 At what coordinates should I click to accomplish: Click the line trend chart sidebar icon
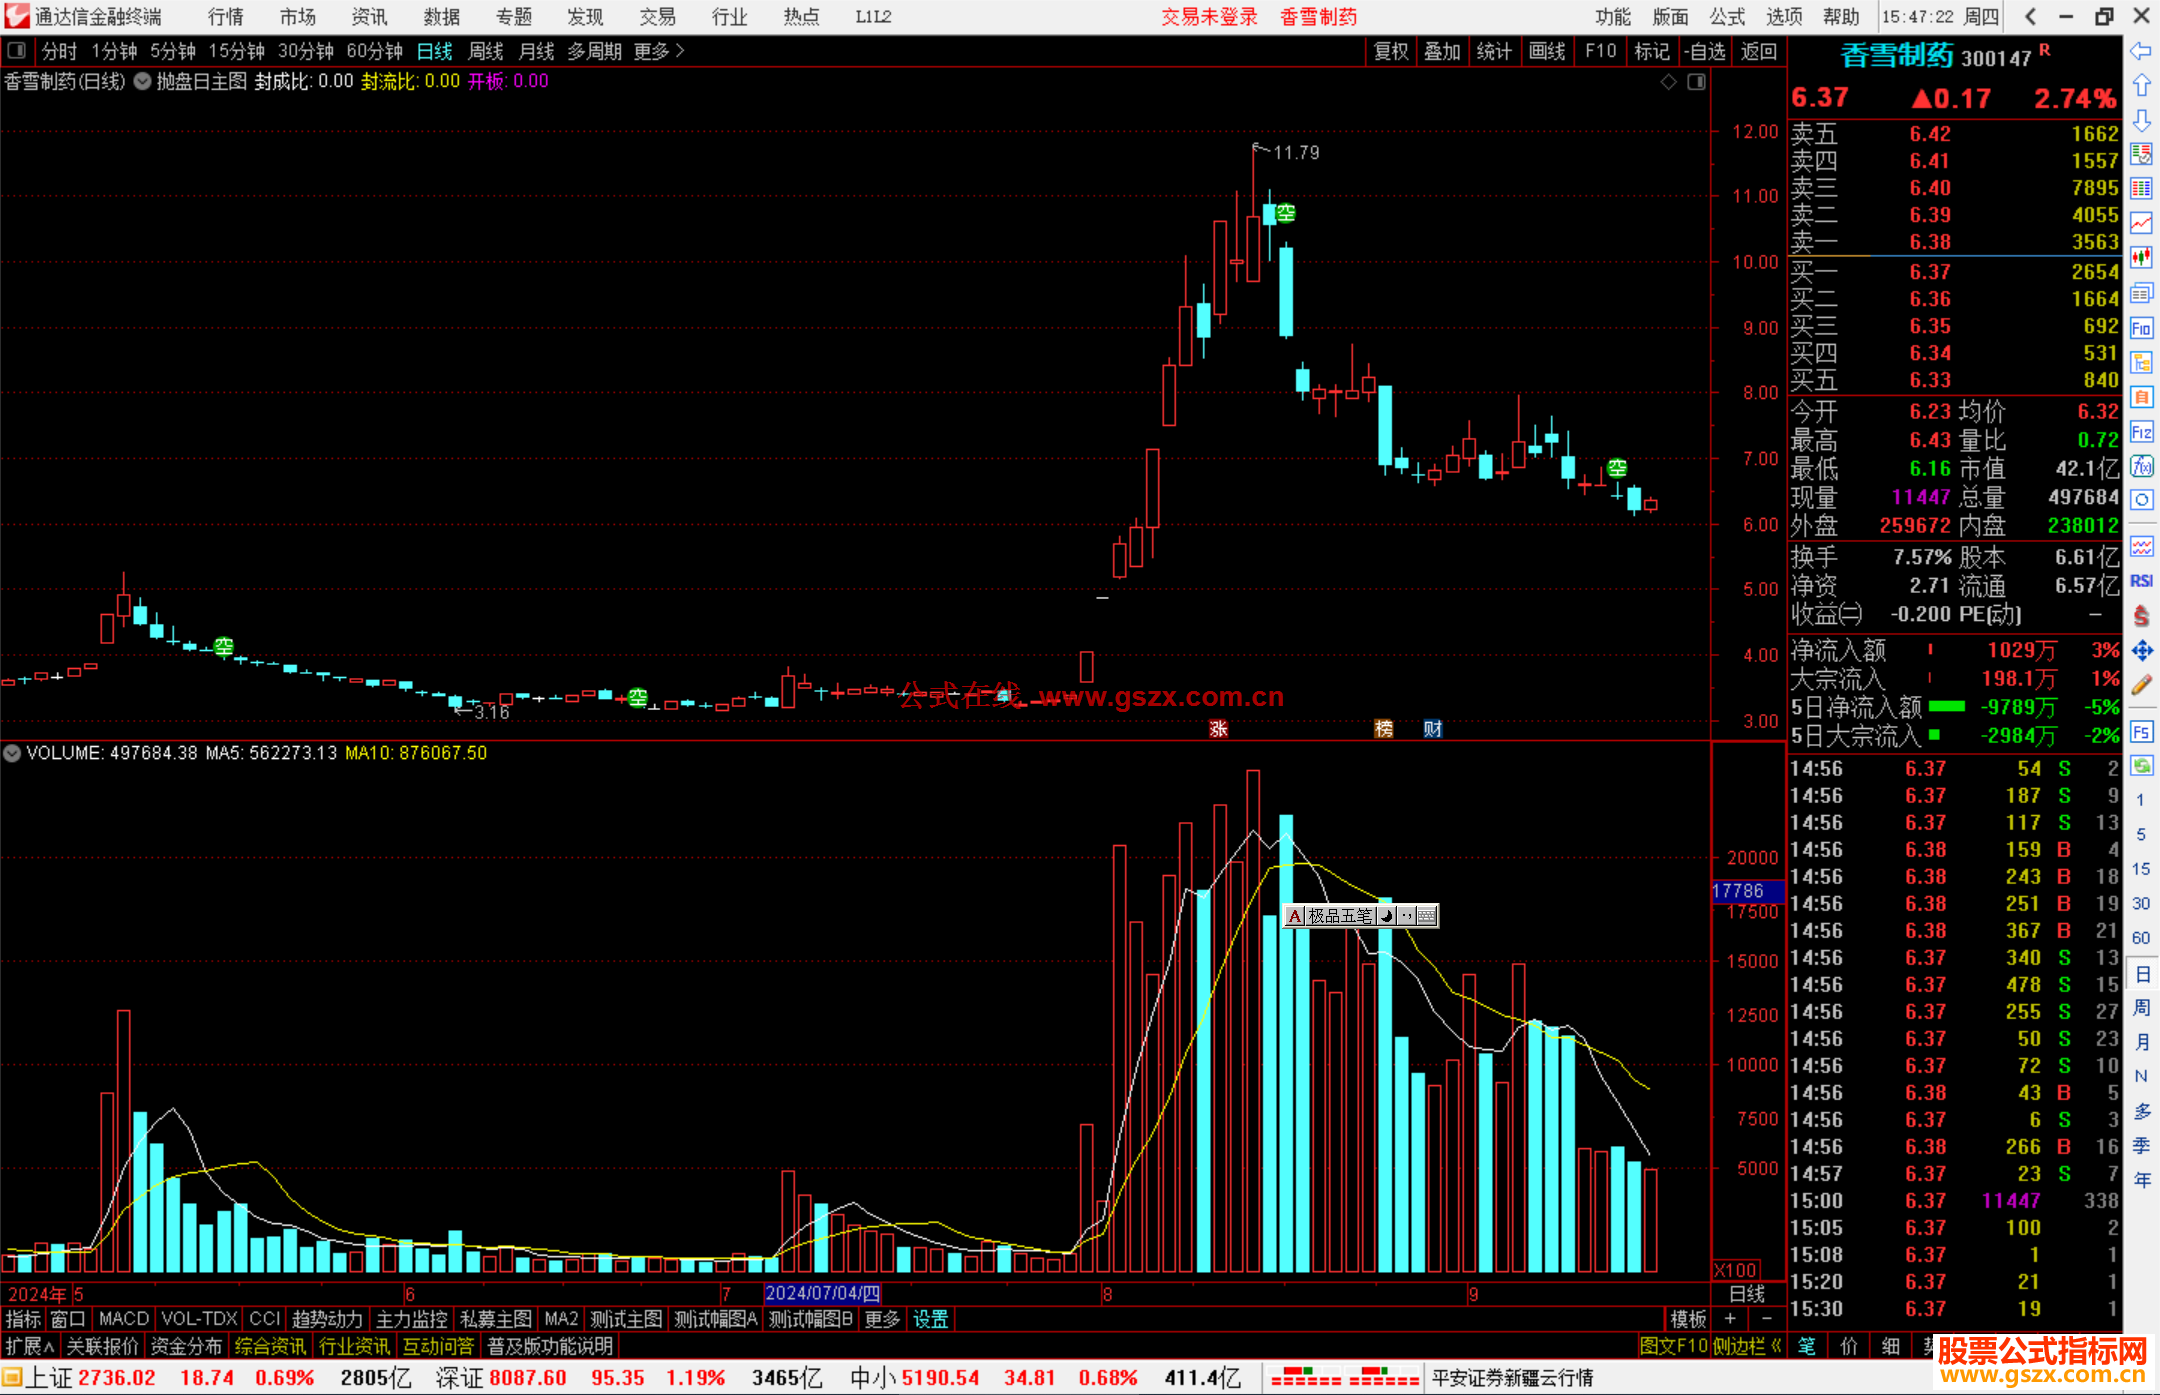[2141, 223]
